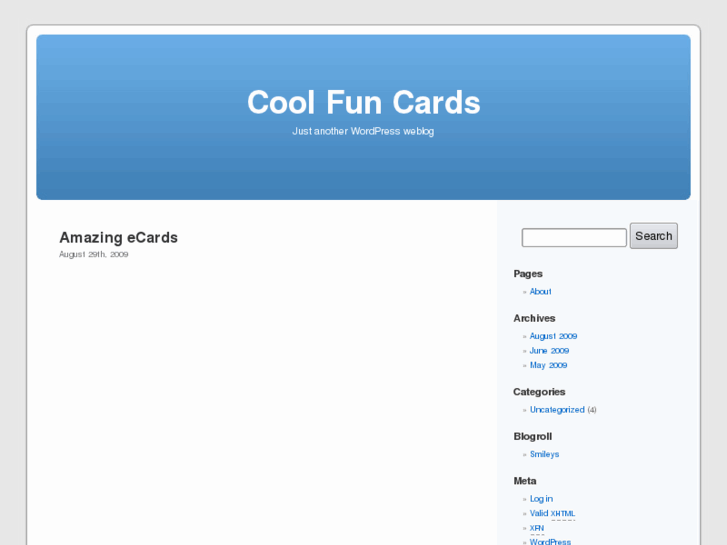Image resolution: width=727 pixels, height=545 pixels.
Task: Open the Cool Fun Cards site title
Action: tap(364, 103)
